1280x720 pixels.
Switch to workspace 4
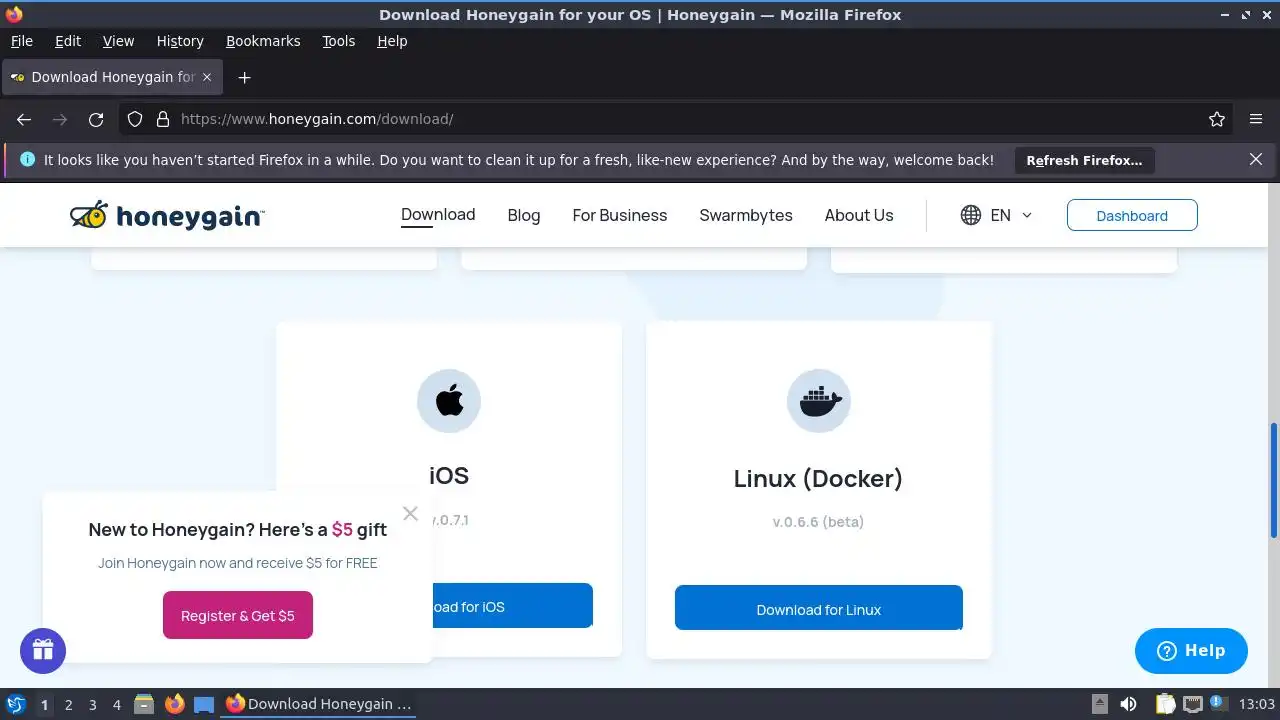click(x=116, y=704)
